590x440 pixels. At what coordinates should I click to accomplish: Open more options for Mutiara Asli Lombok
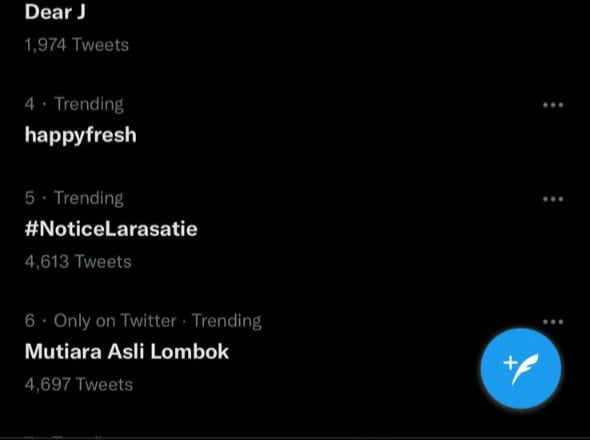point(553,322)
